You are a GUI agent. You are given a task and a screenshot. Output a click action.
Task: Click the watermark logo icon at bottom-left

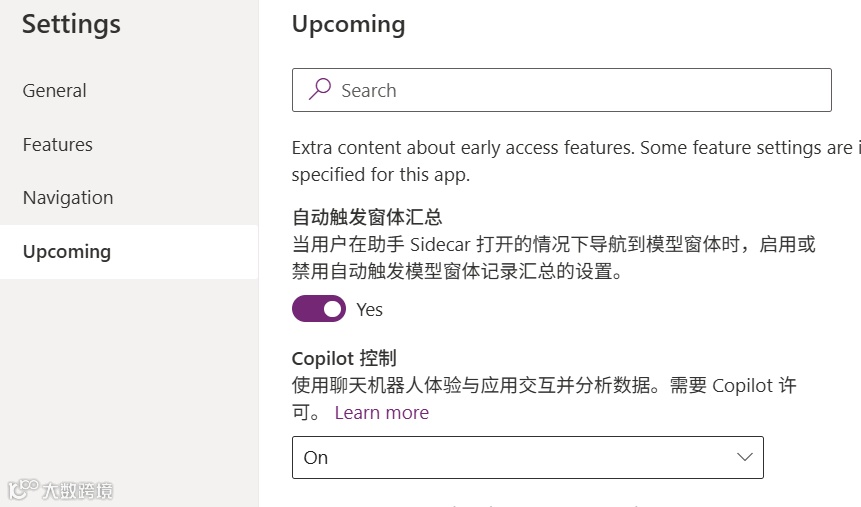pyautogui.click(x=22, y=489)
